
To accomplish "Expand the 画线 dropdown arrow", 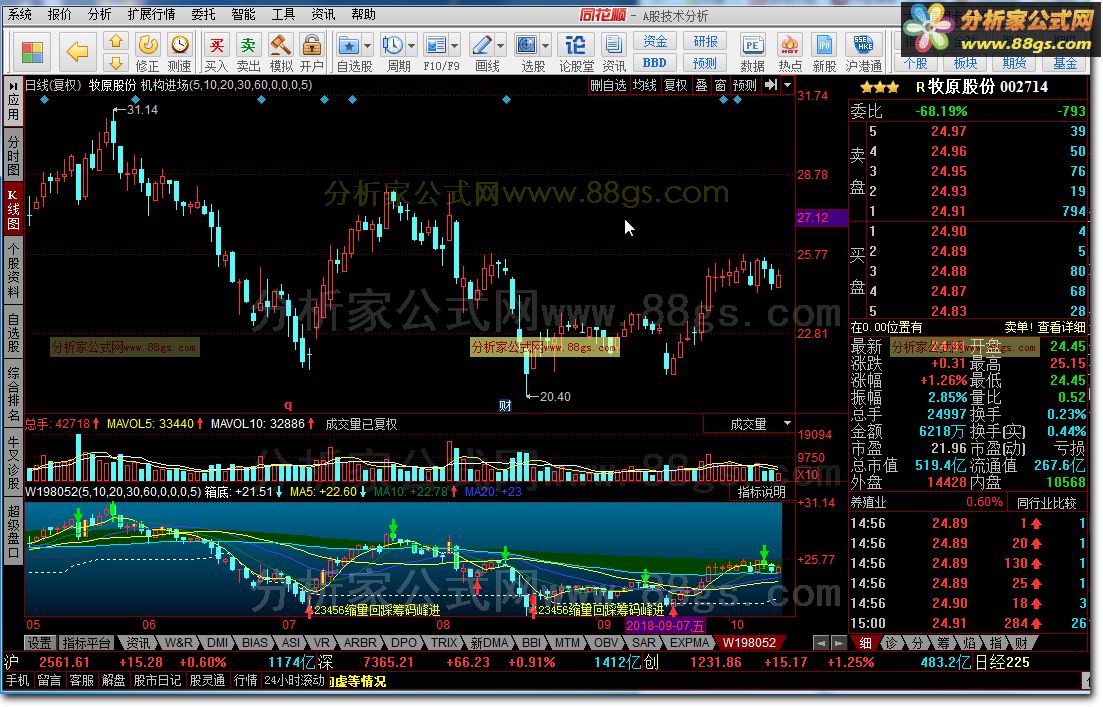I will (501, 46).
